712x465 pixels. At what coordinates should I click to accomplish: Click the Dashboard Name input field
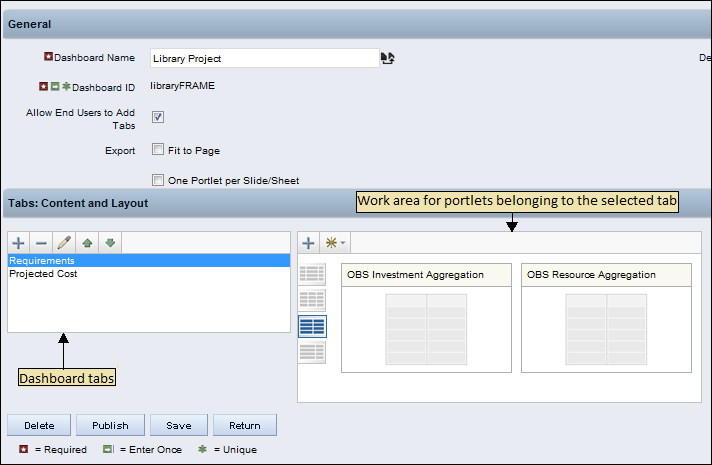coord(265,58)
